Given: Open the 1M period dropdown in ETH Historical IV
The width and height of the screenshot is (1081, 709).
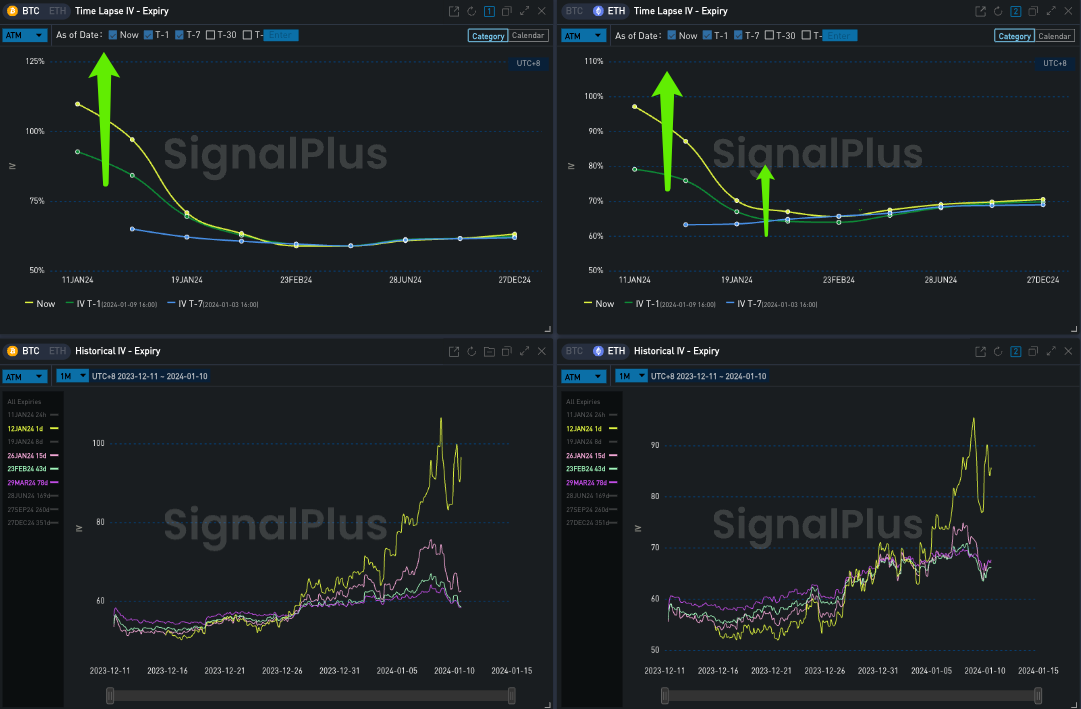Looking at the screenshot, I should (x=629, y=376).
